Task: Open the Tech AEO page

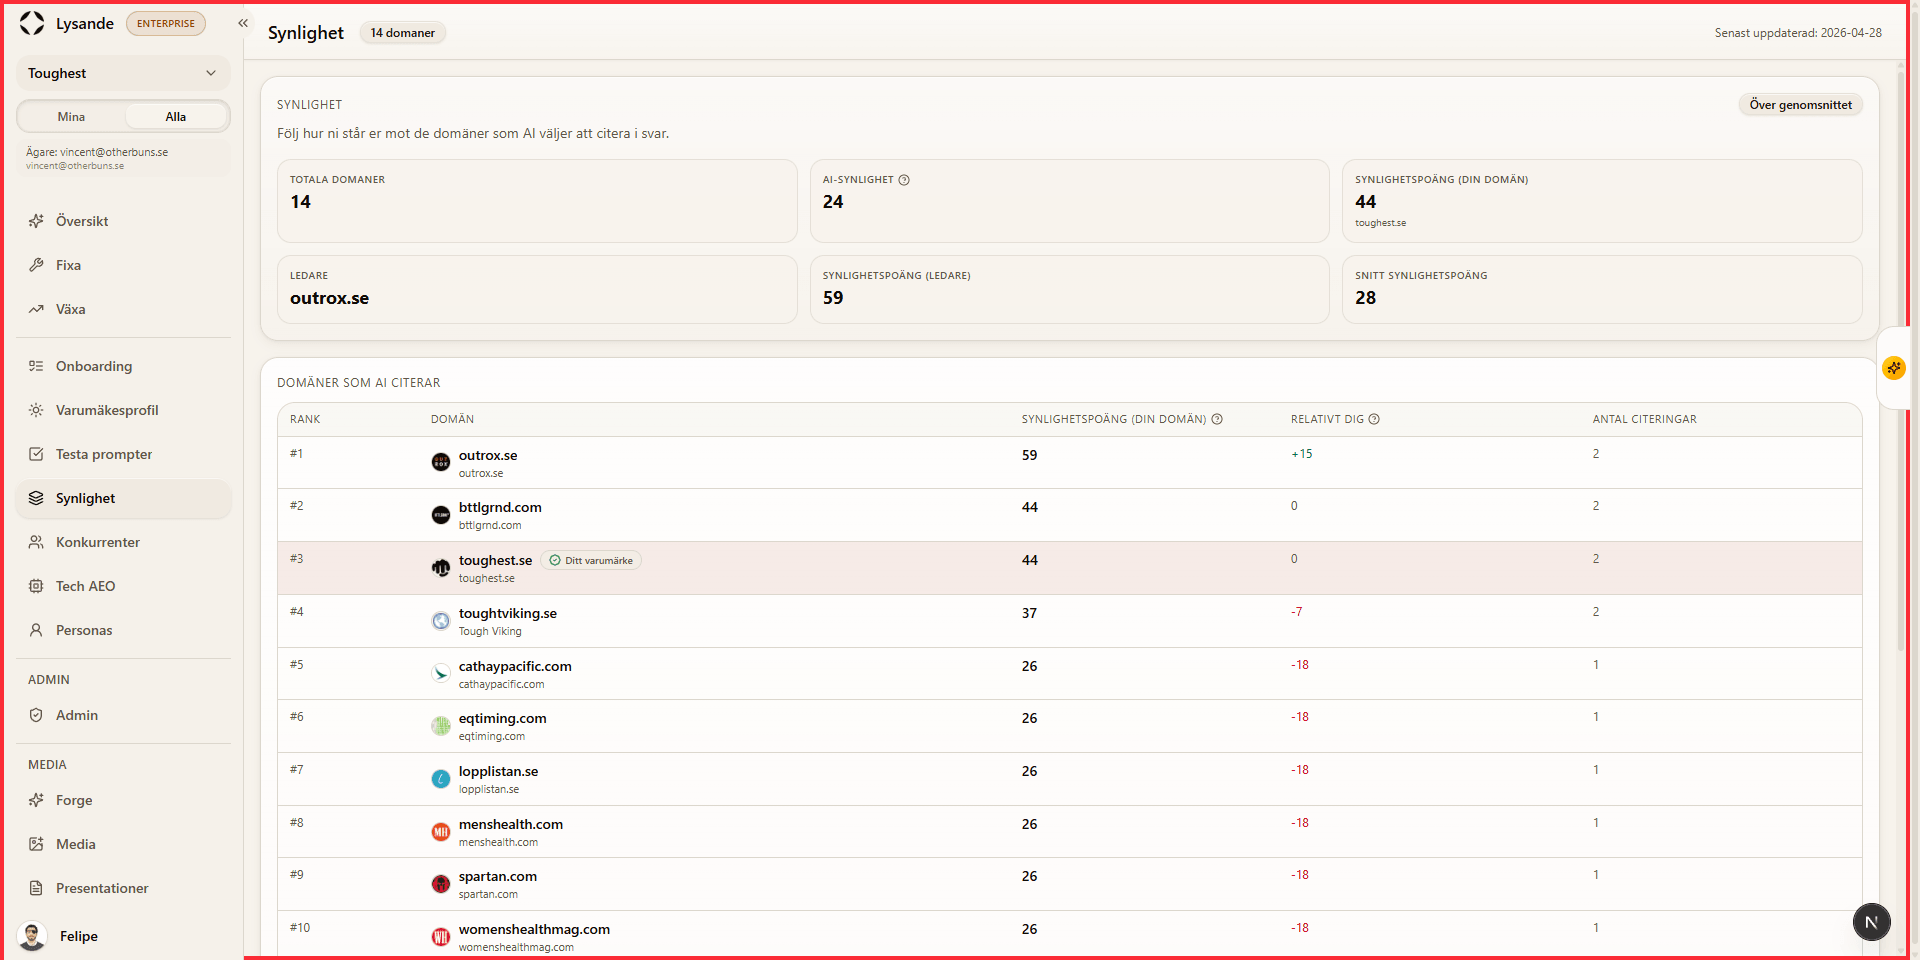Action: pyautogui.click(x=123, y=586)
